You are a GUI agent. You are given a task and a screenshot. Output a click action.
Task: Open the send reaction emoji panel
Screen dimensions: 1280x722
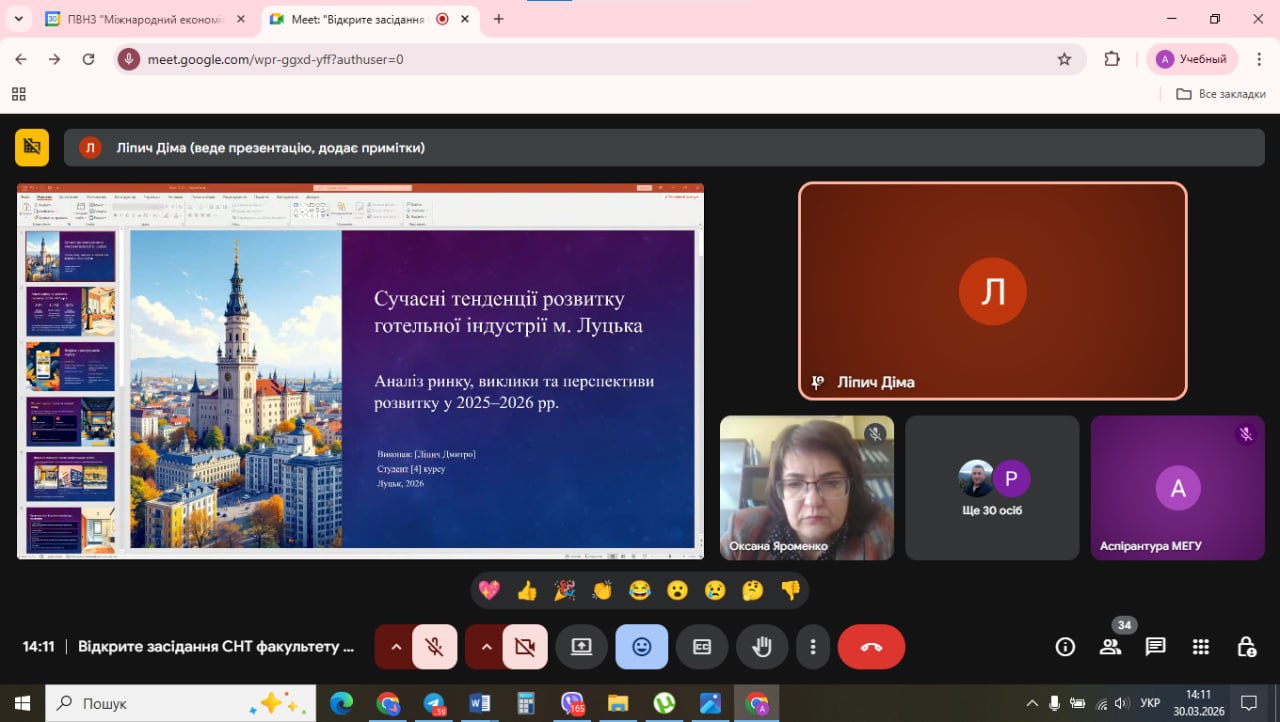(641, 647)
